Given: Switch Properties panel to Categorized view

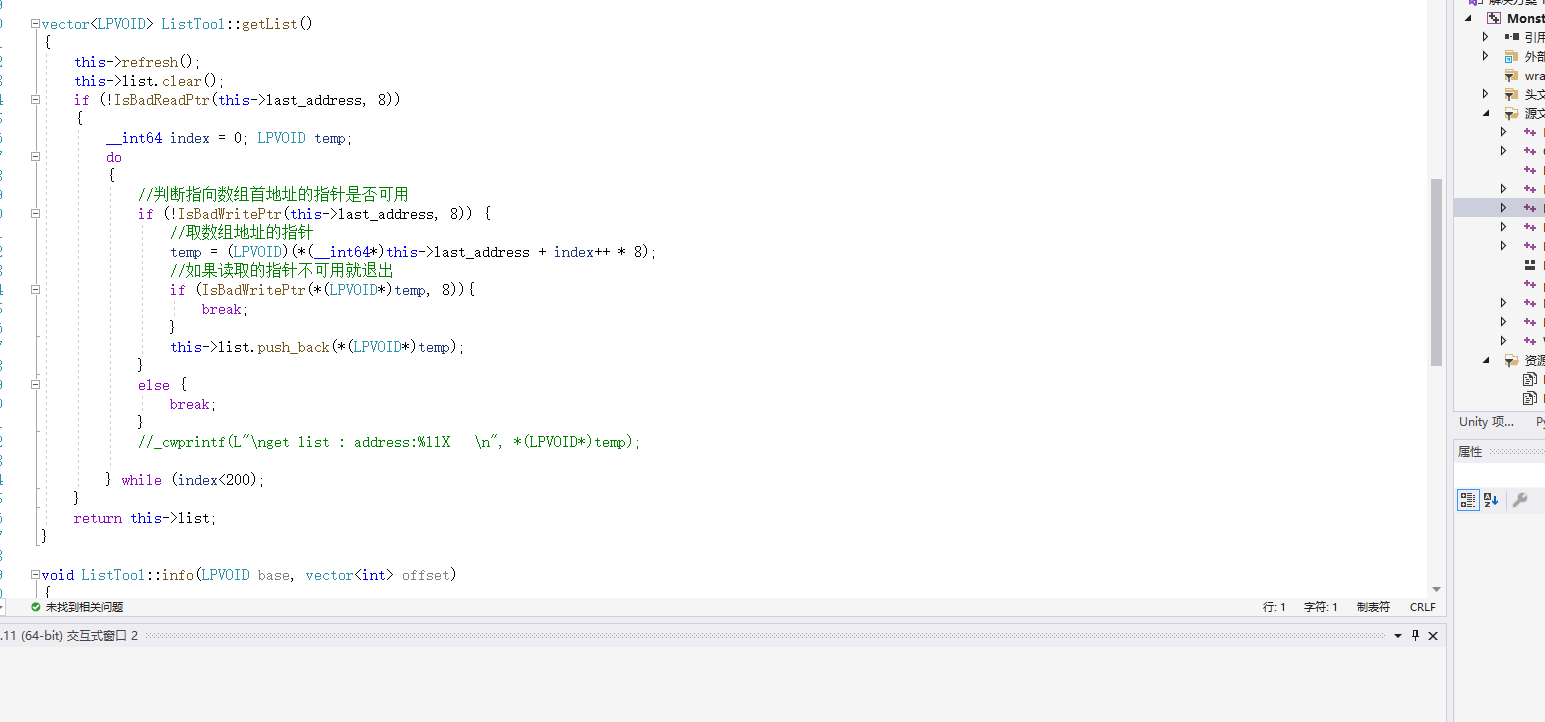Looking at the screenshot, I should (x=1468, y=500).
